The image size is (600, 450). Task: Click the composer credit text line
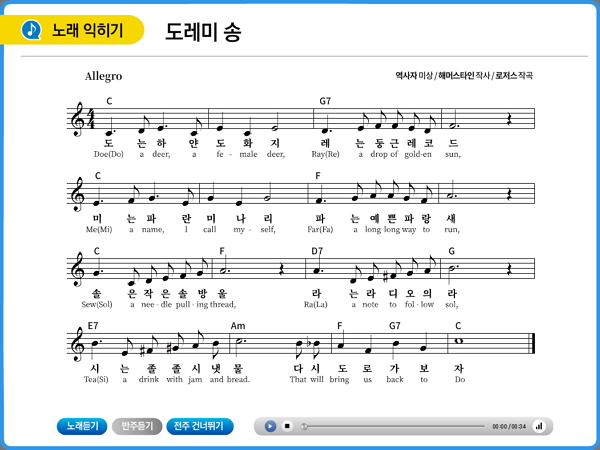pyautogui.click(x=464, y=75)
